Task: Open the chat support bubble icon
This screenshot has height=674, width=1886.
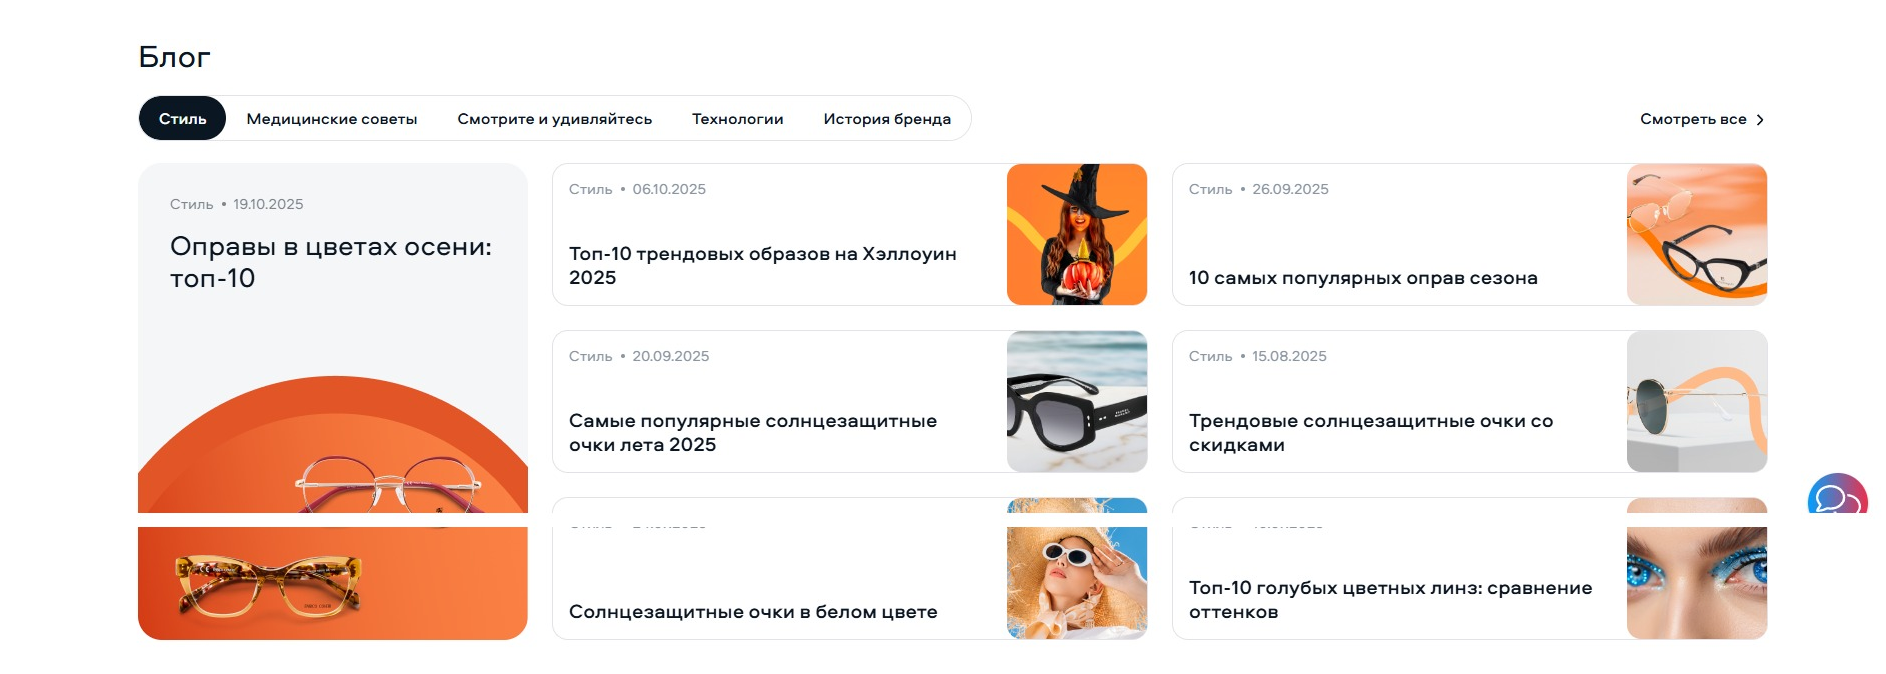Action: 1837,494
